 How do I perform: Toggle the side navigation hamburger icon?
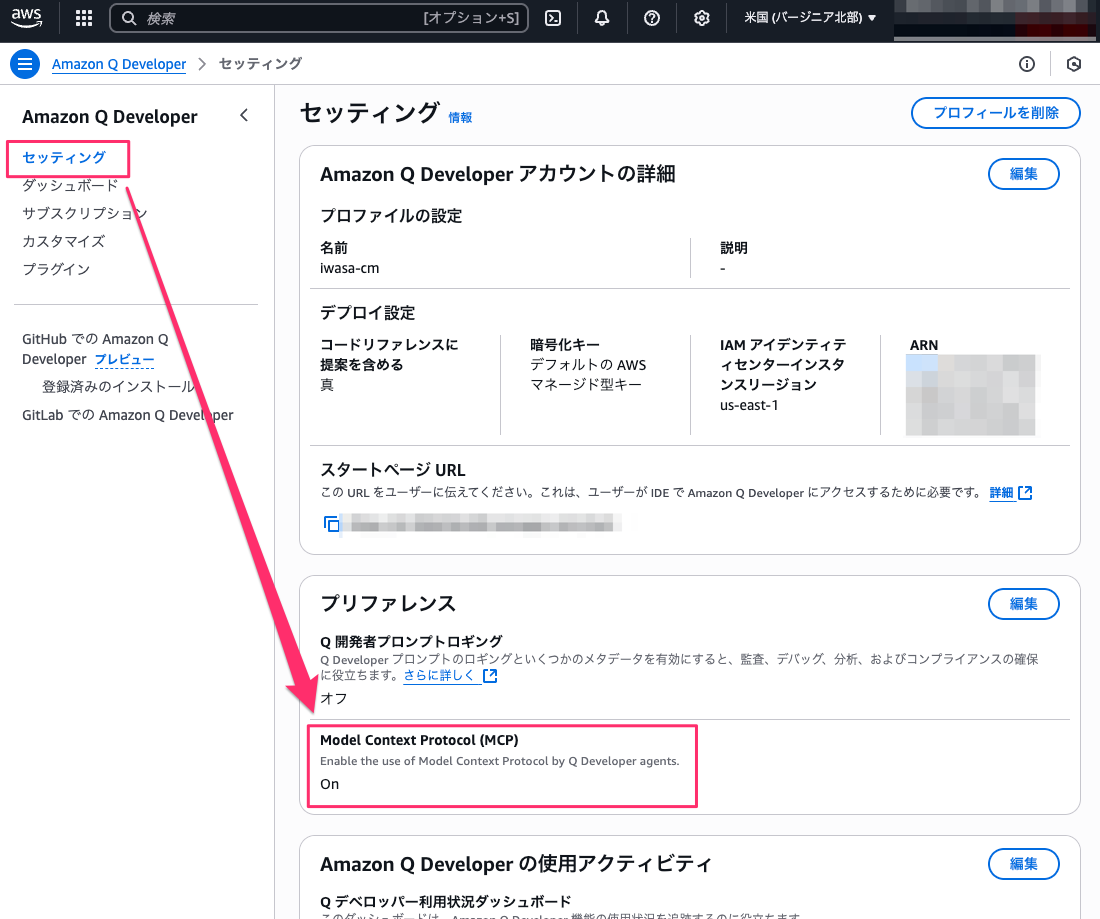(25, 64)
